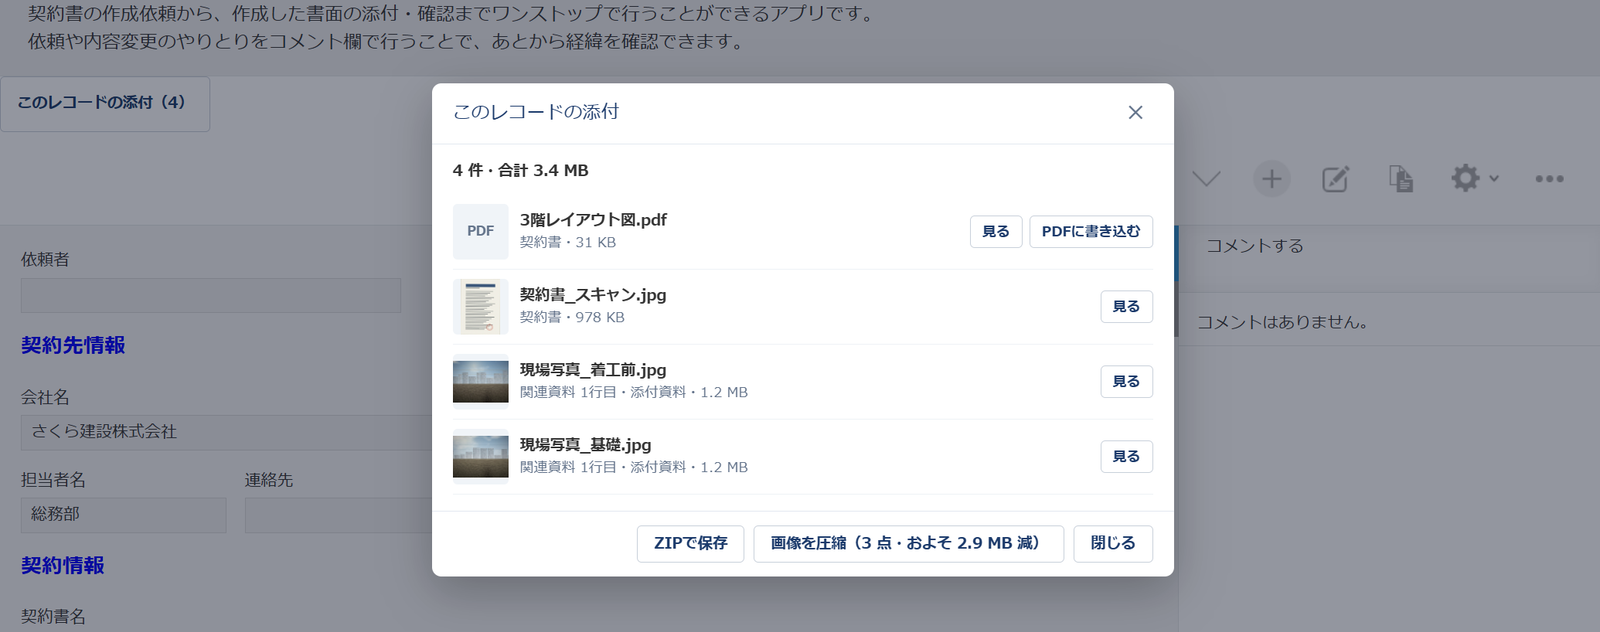Click the file name 3階レイアウト図.pdf
1600x632 pixels.
tap(593, 220)
